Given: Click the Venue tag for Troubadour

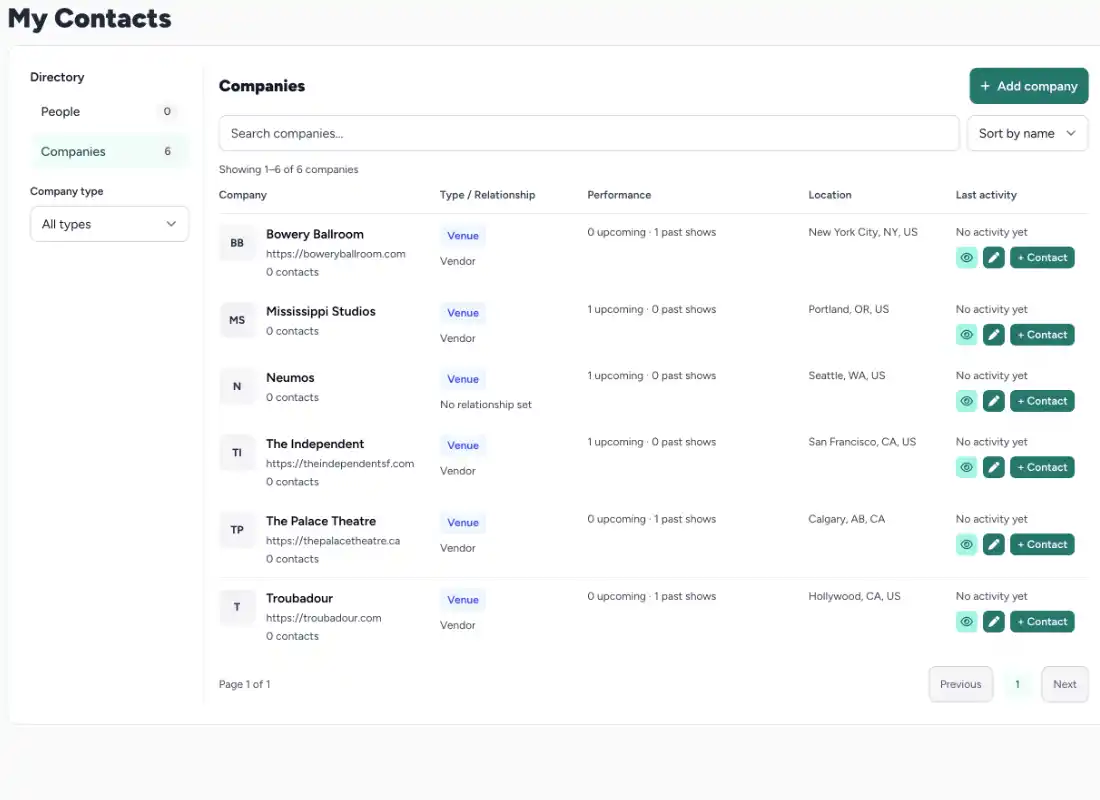Looking at the screenshot, I should click(x=462, y=600).
